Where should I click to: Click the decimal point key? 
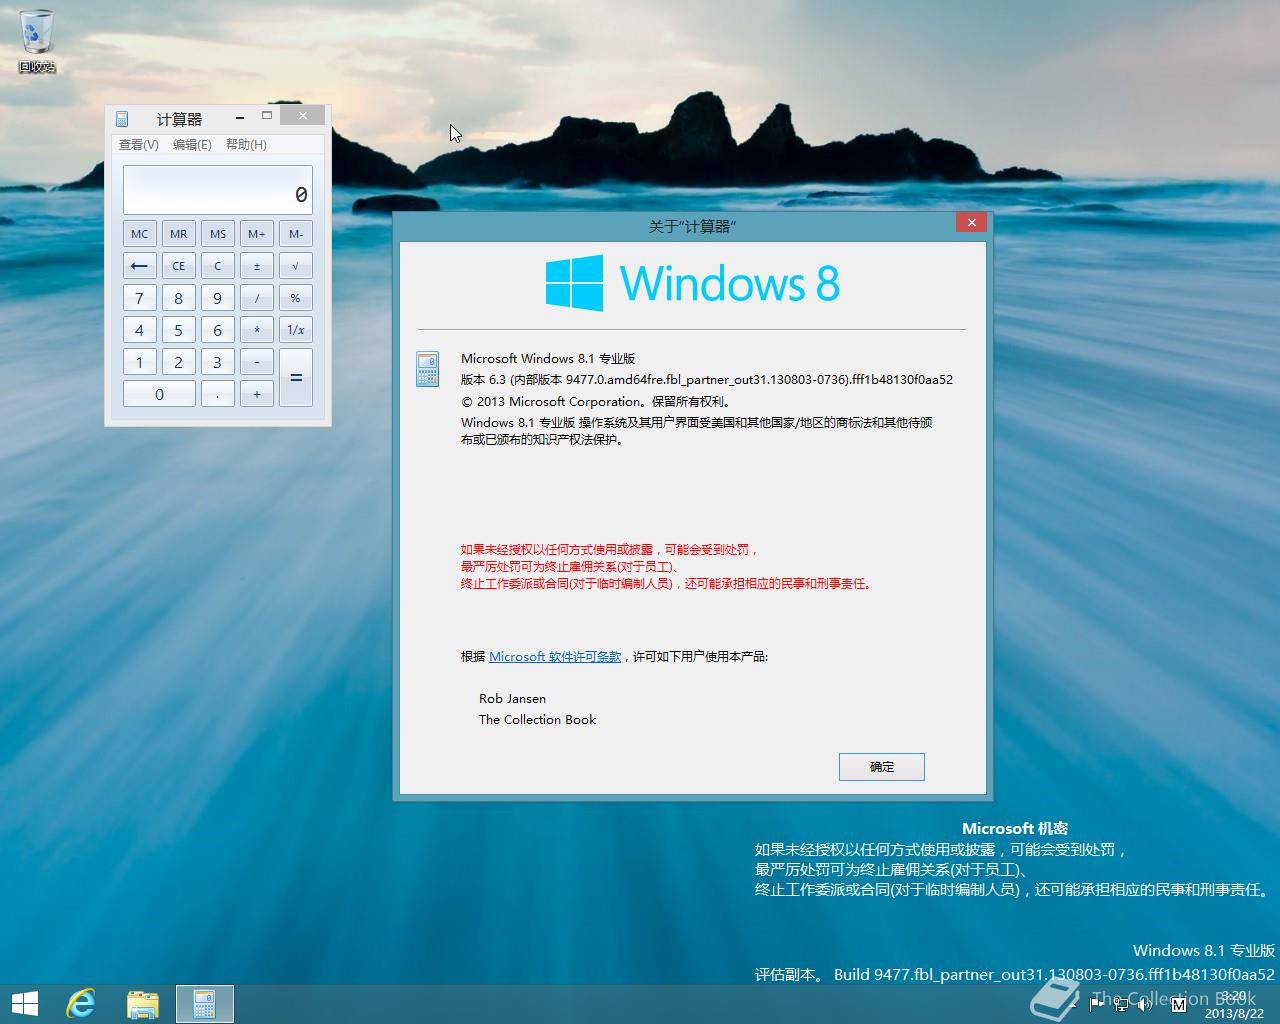click(217, 394)
